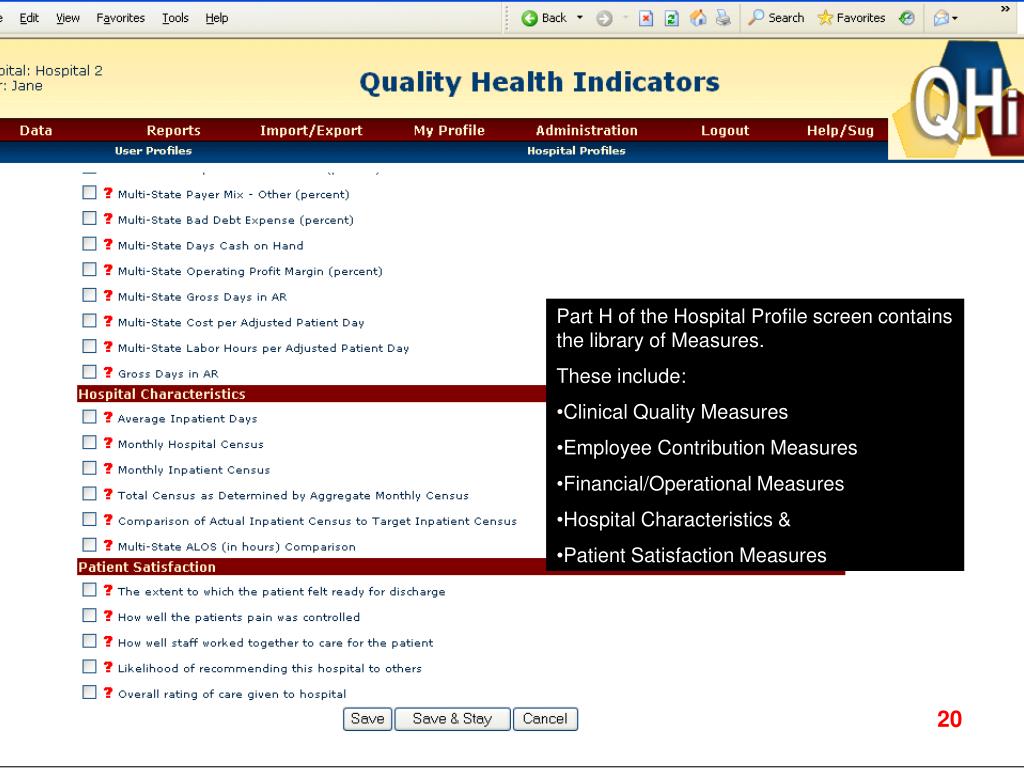The image size is (1024, 768).
Task: Select the Overall rating of care checkbox
Action: (x=89, y=692)
